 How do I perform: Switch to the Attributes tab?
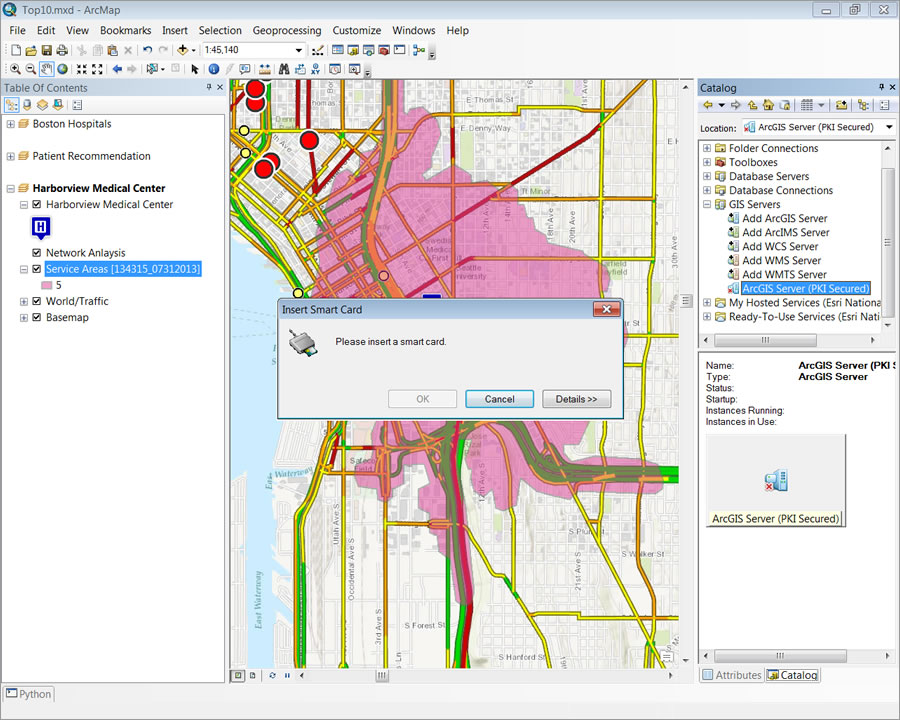(732, 675)
